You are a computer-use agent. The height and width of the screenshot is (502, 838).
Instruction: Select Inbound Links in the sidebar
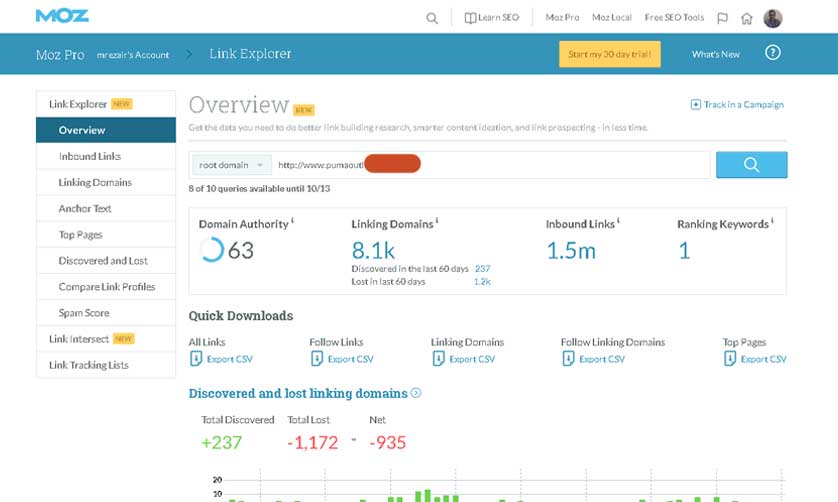[90, 156]
